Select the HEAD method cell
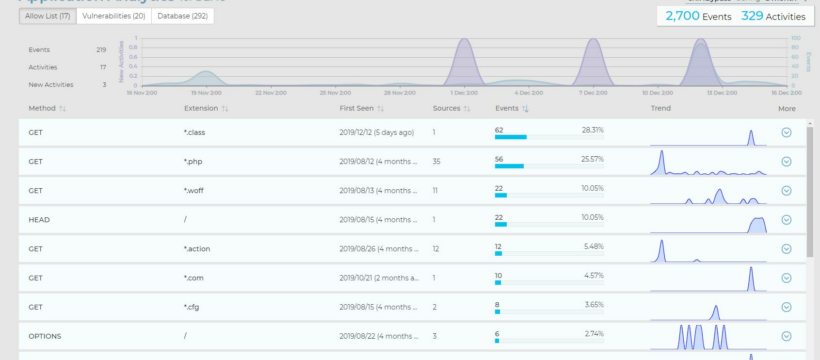Screen dimensions: 820x360 [39, 220]
